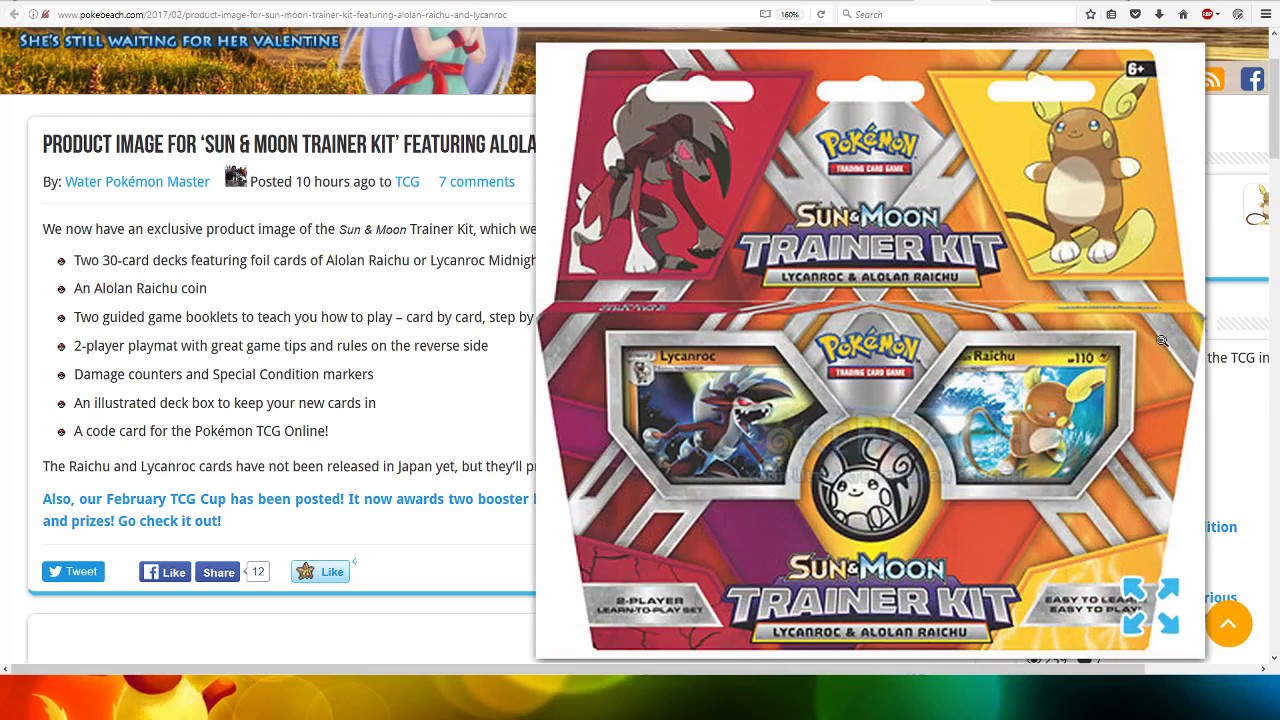1280x720 pixels.
Task: Click the browser Search field
Action: pos(955,14)
